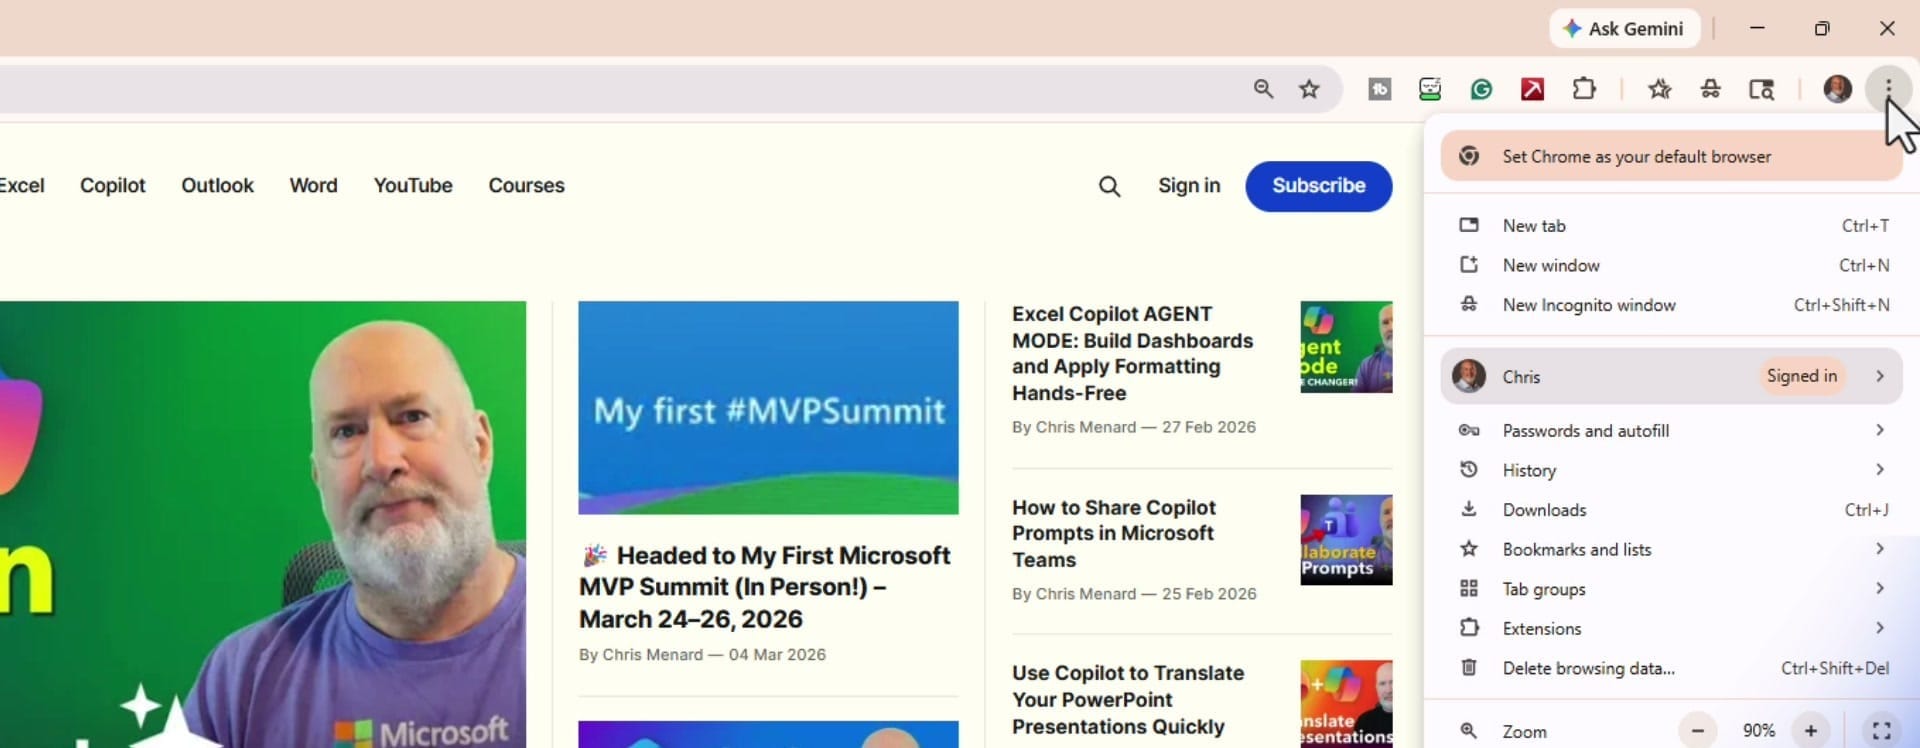This screenshot has height=748, width=1920.
Task: Open Passwords and autofill menu entry
Action: [1671, 430]
